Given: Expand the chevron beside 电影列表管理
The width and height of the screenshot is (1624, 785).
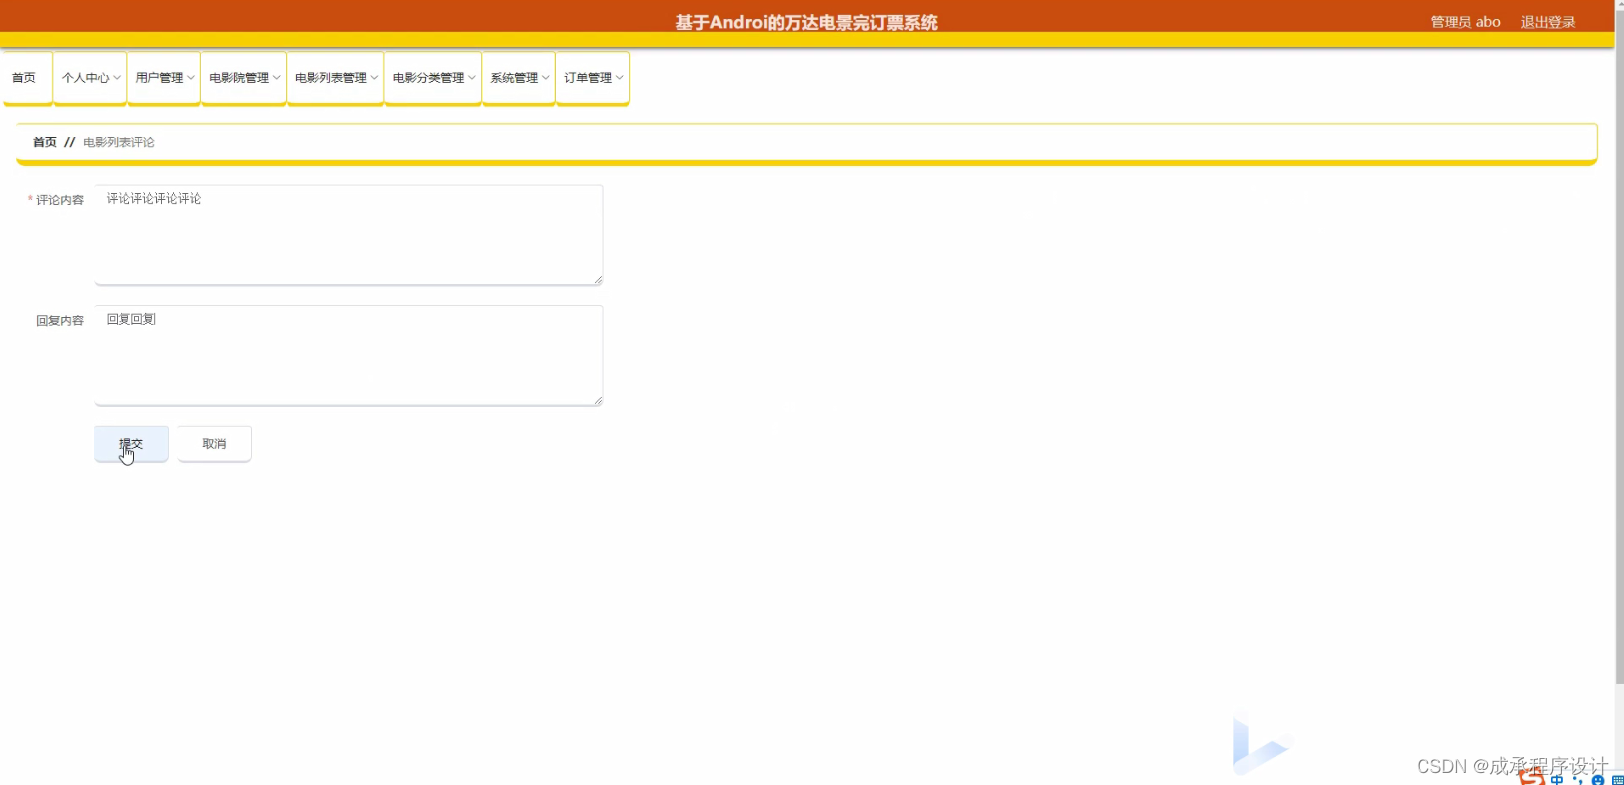Looking at the screenshot, I should [x=374, y=78].
